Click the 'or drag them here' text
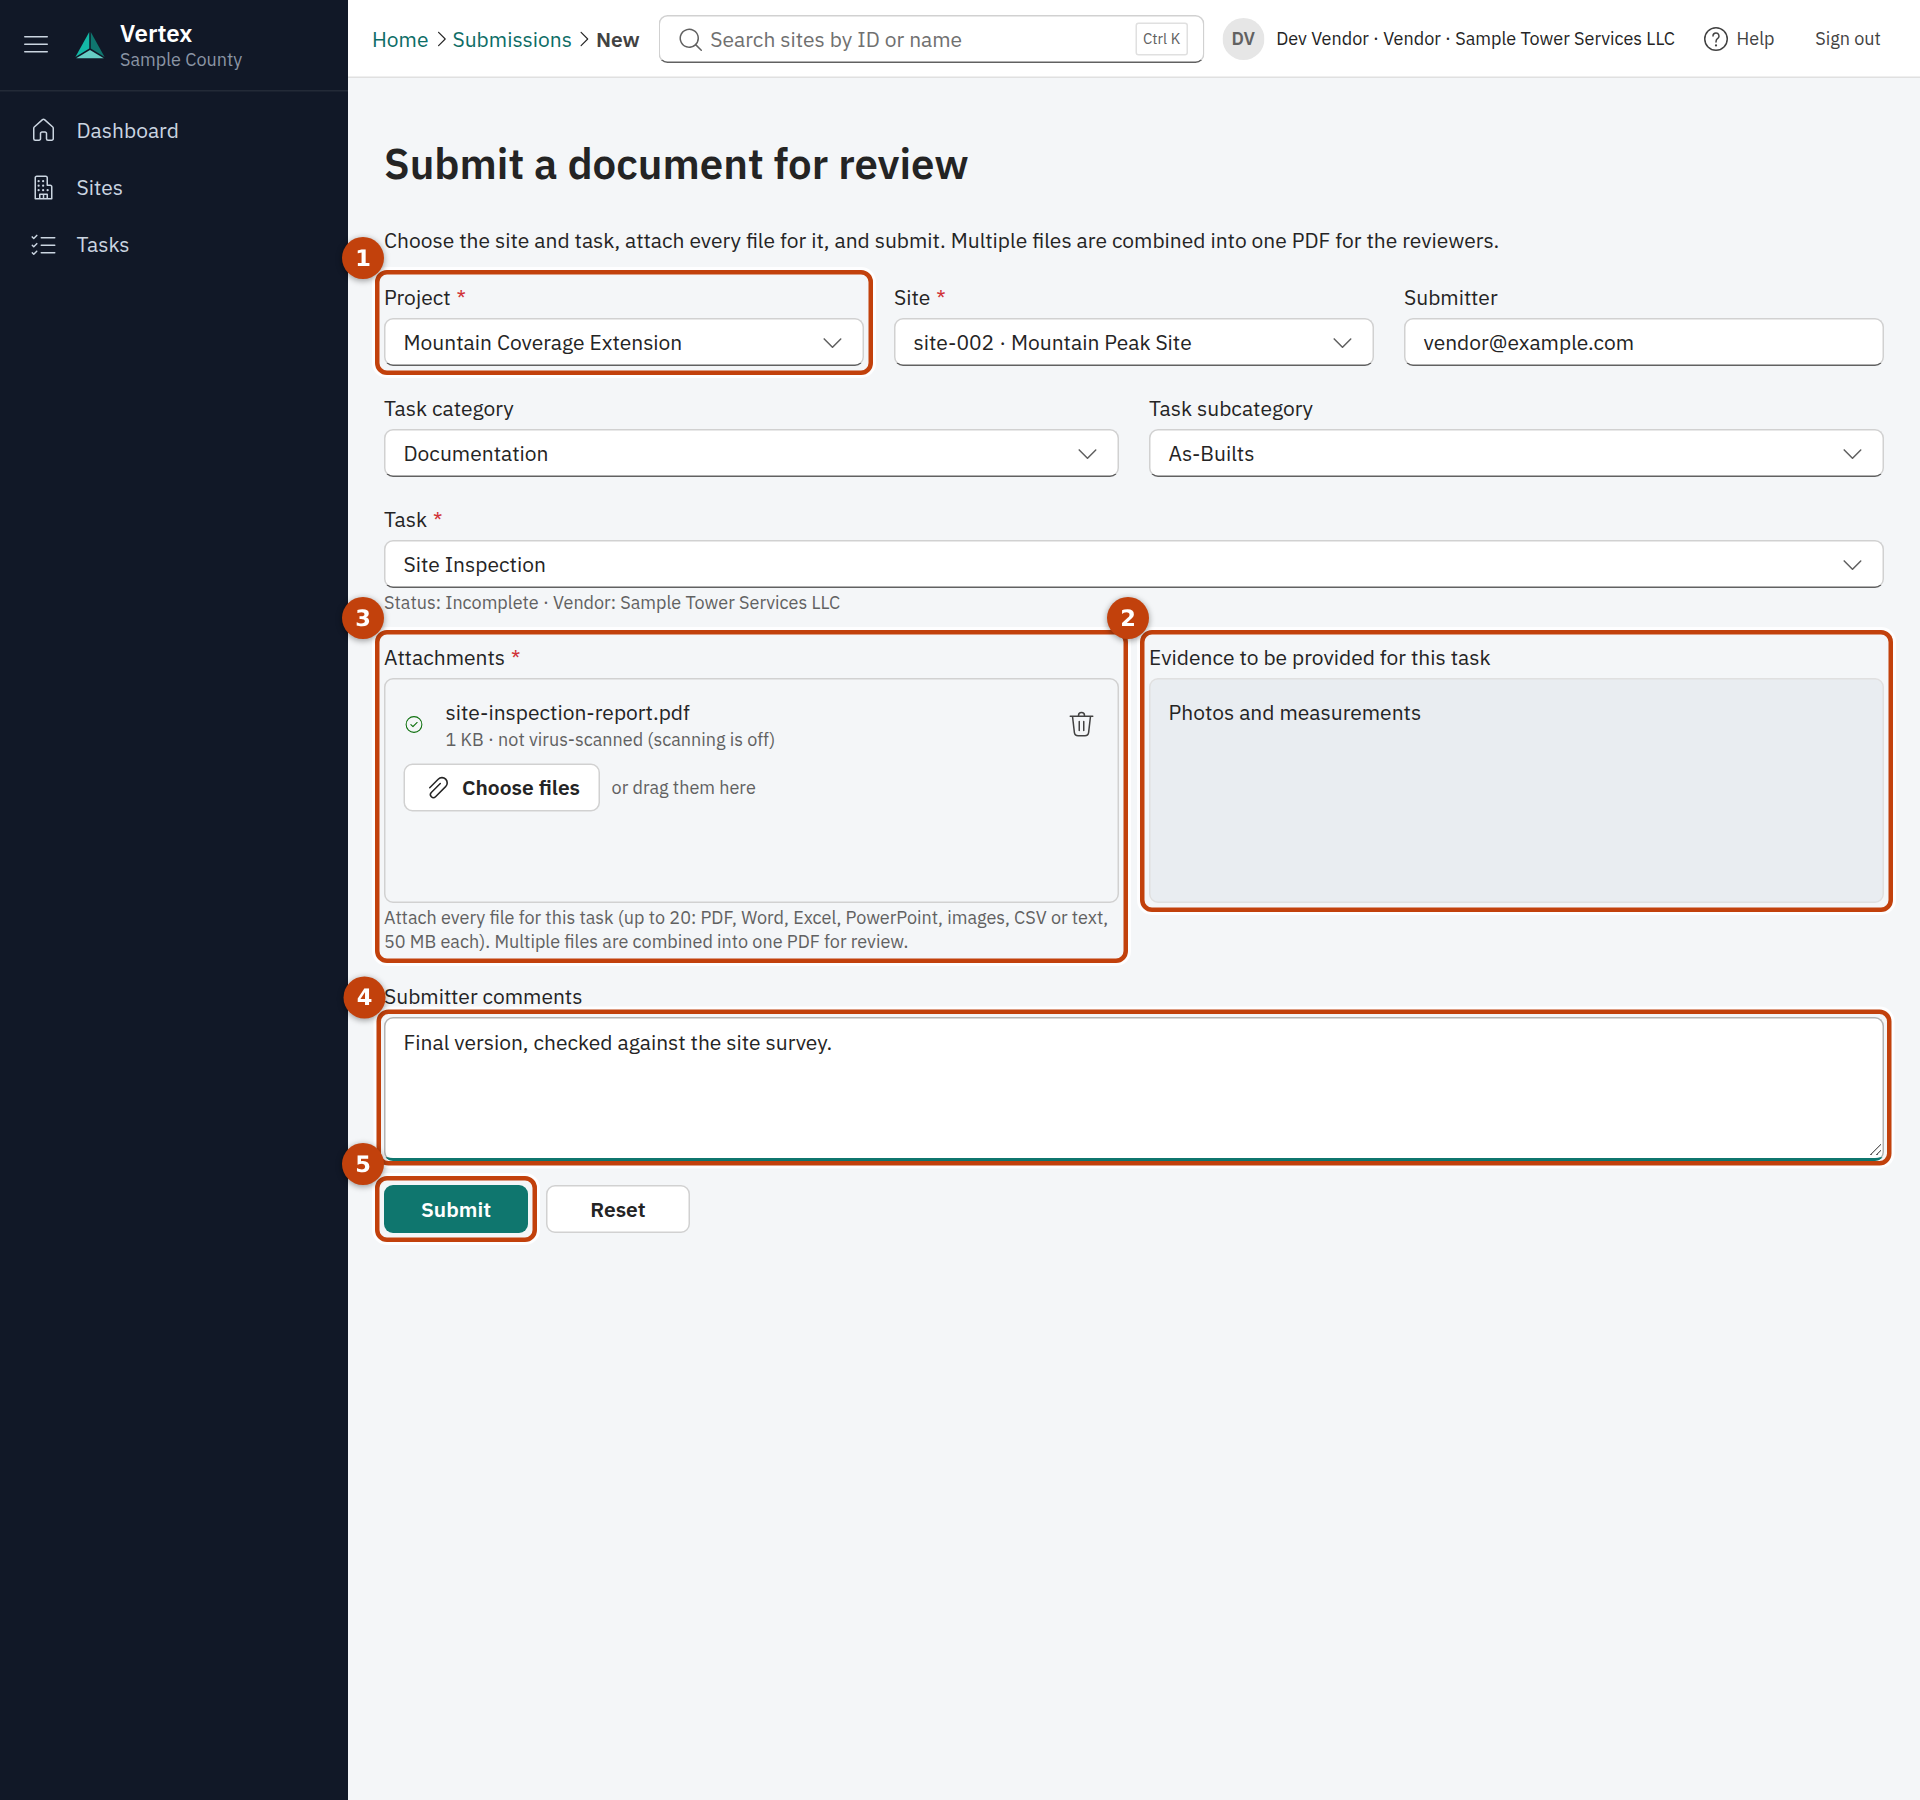This screenshot has height=1800, width=1920. (x=684, y=788)
